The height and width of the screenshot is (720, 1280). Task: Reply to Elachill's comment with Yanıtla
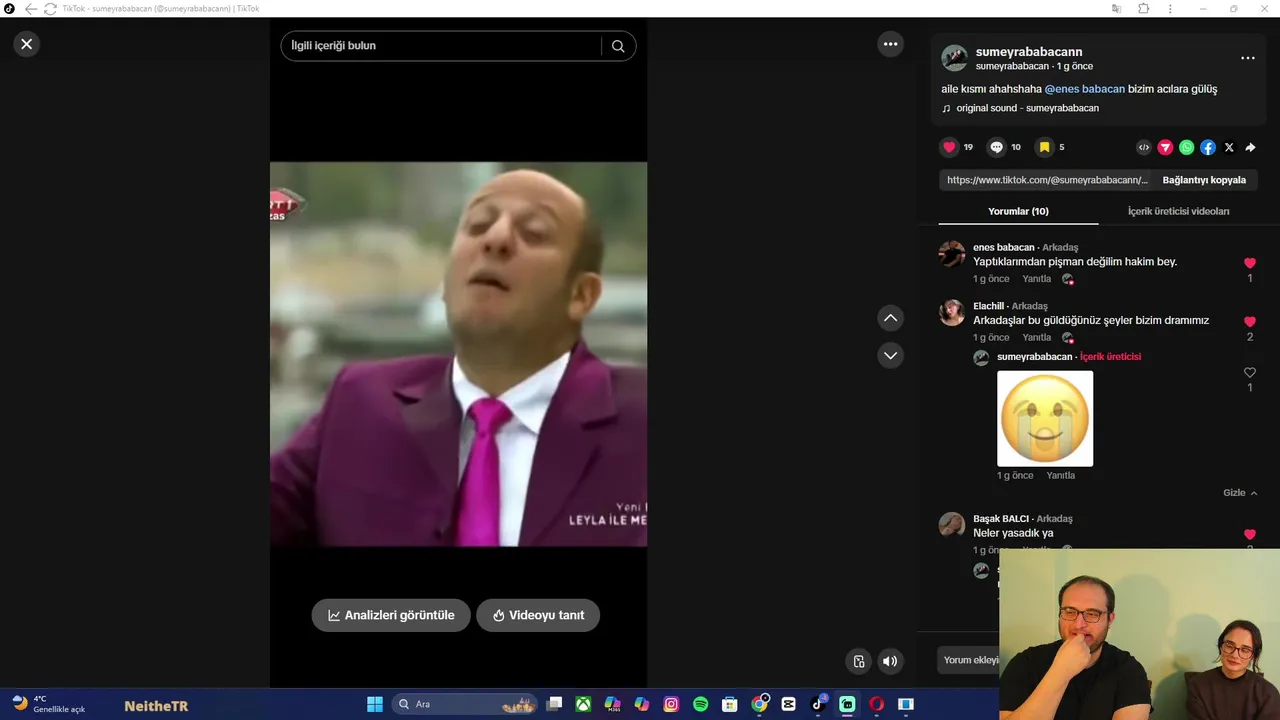(x=1036, y=338)
